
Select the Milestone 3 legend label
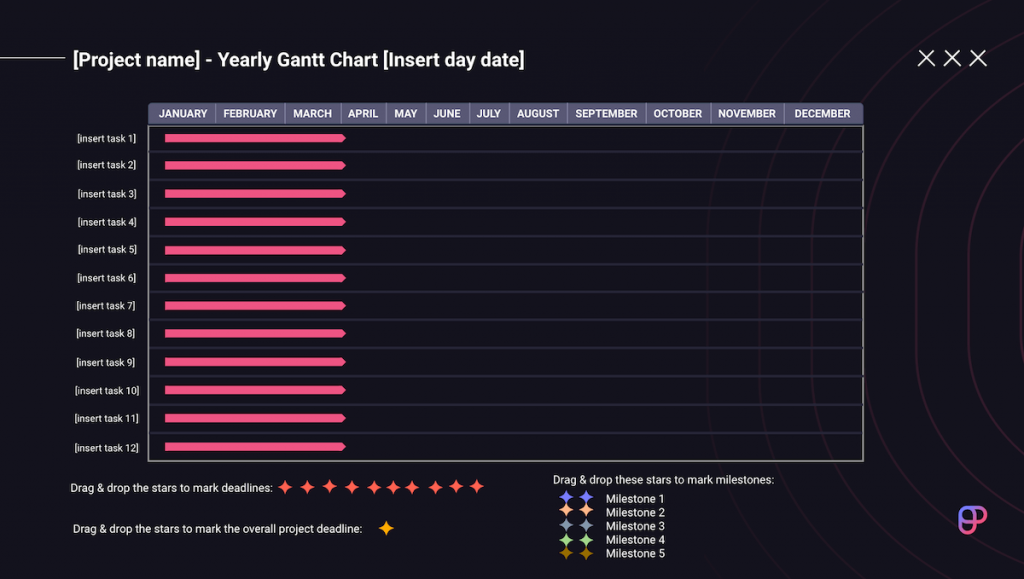[635, 526]
